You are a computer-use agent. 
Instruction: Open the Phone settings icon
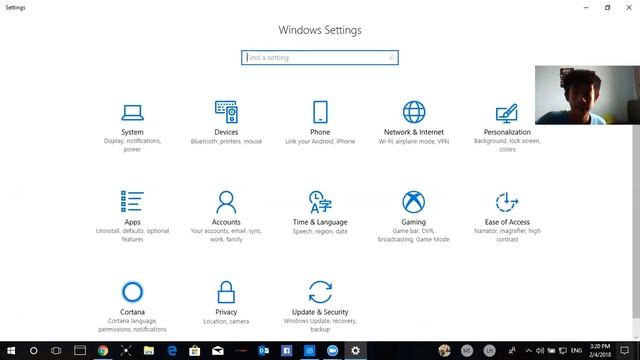320,112
